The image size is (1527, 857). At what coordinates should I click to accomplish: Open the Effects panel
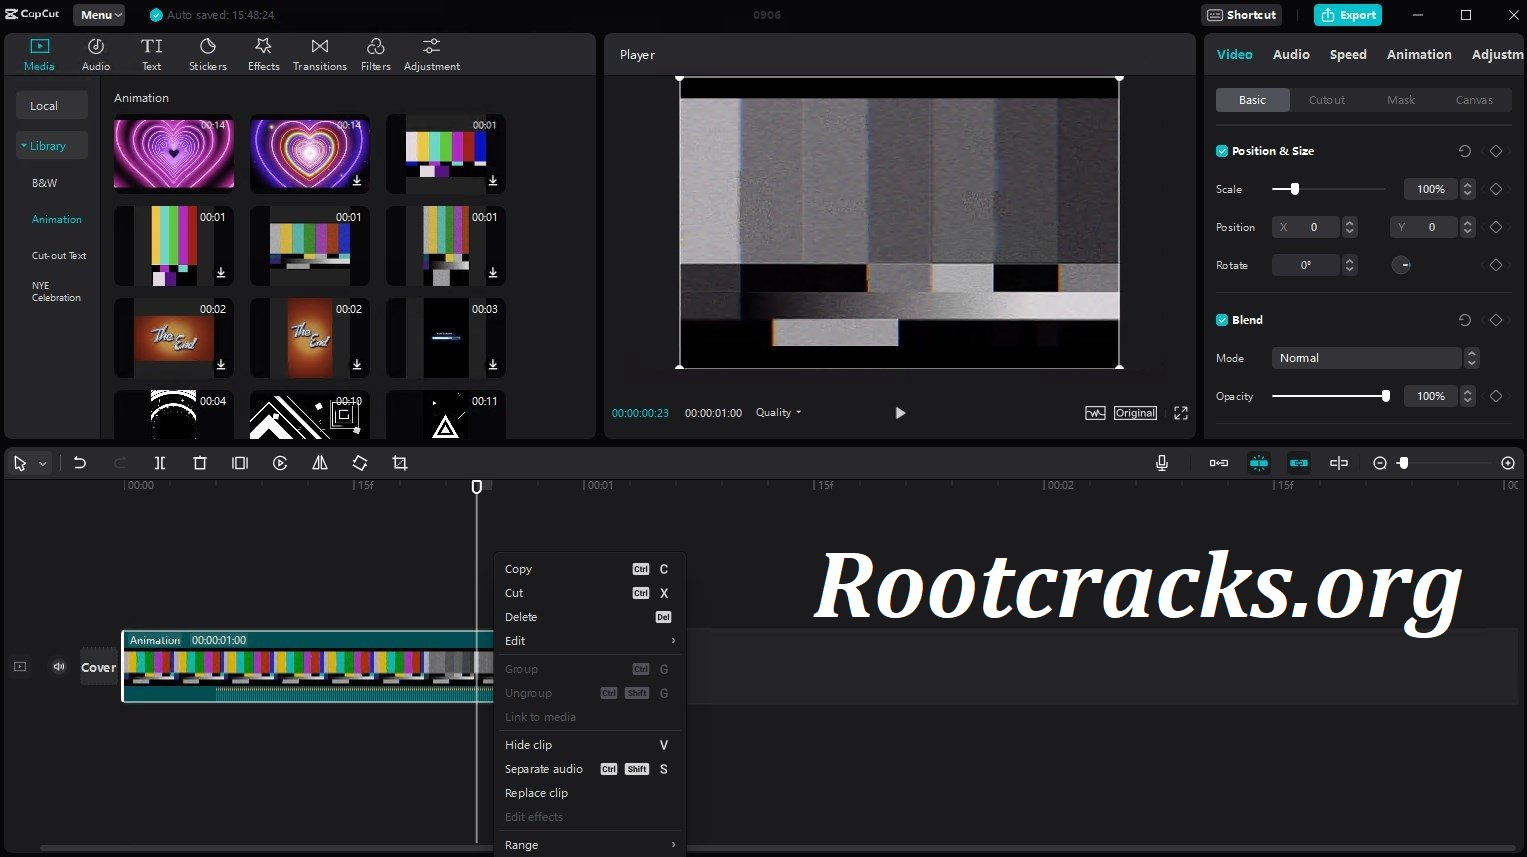pyautogui.click(x=264, y=54)
